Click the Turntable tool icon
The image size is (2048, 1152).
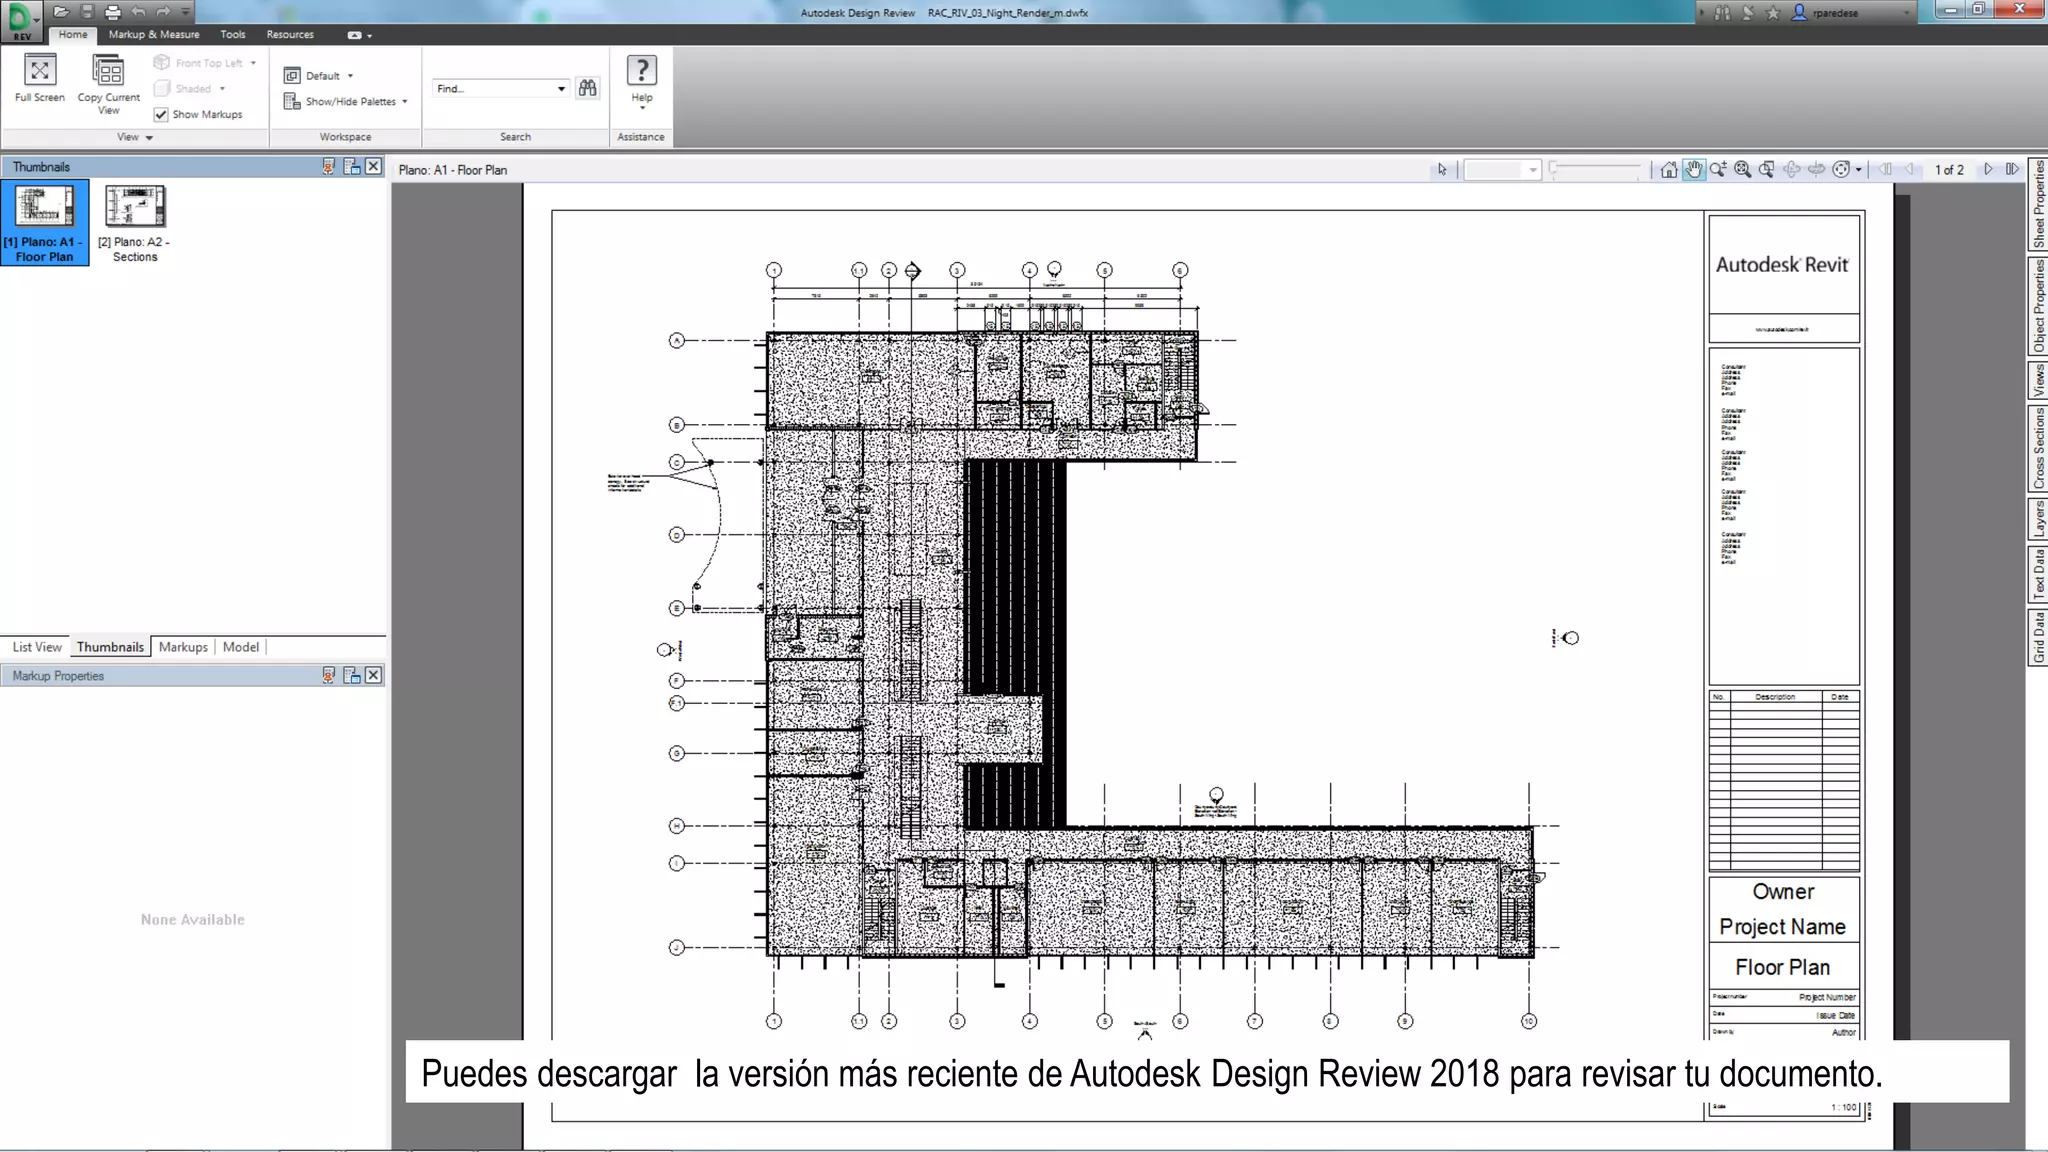pyautogui.click(x=1816, y=170)
